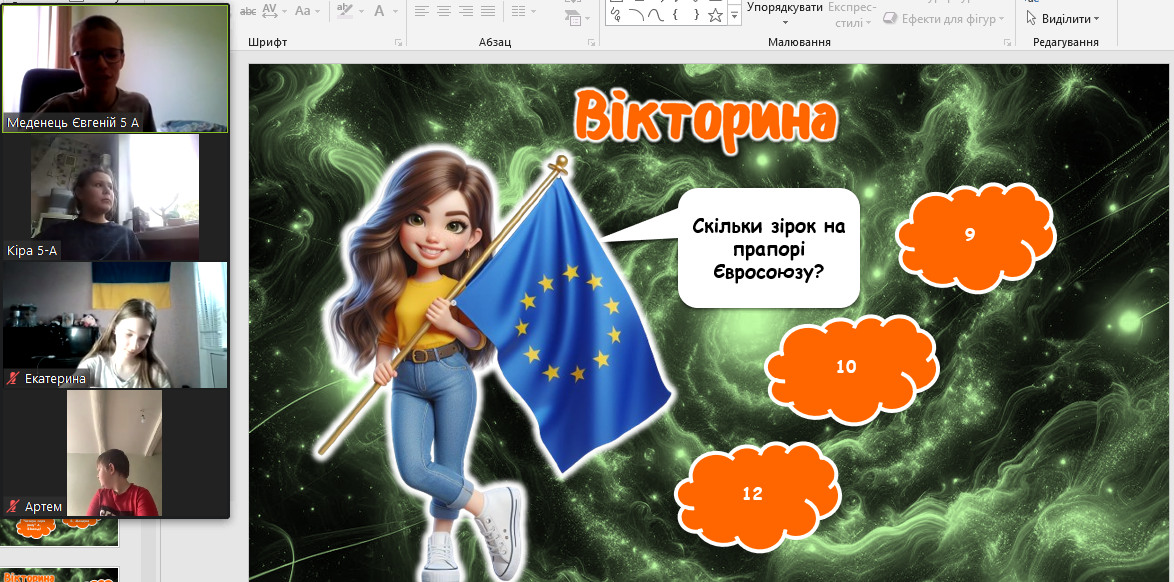Expand the shapes gallery More button
The image size is (1174, 582).
[734, 14]
